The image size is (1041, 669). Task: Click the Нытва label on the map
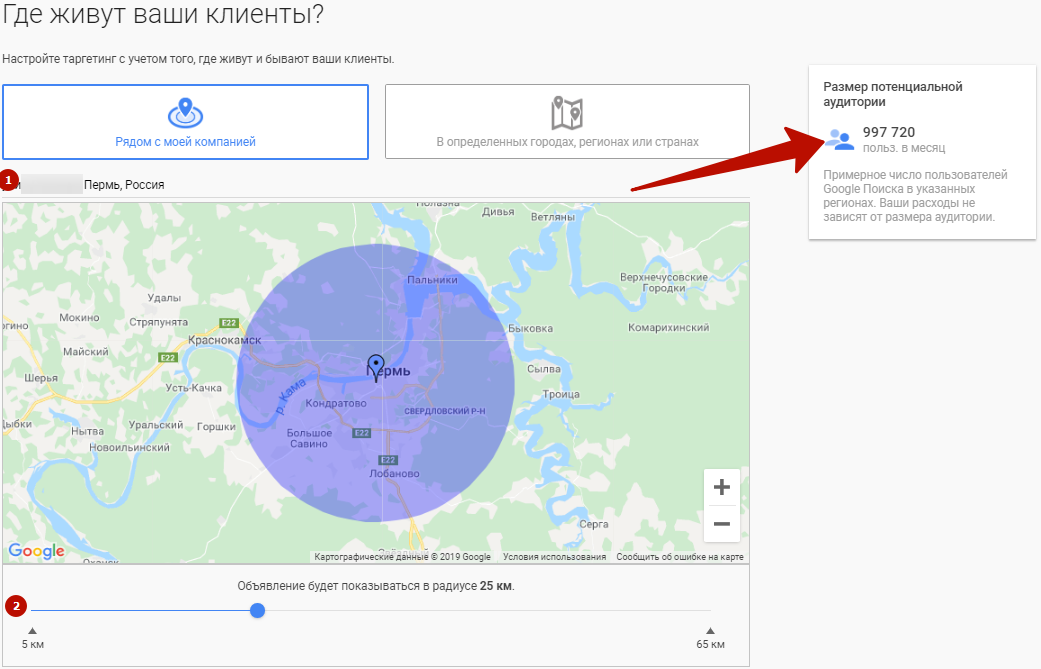click(x=87, y=431)
